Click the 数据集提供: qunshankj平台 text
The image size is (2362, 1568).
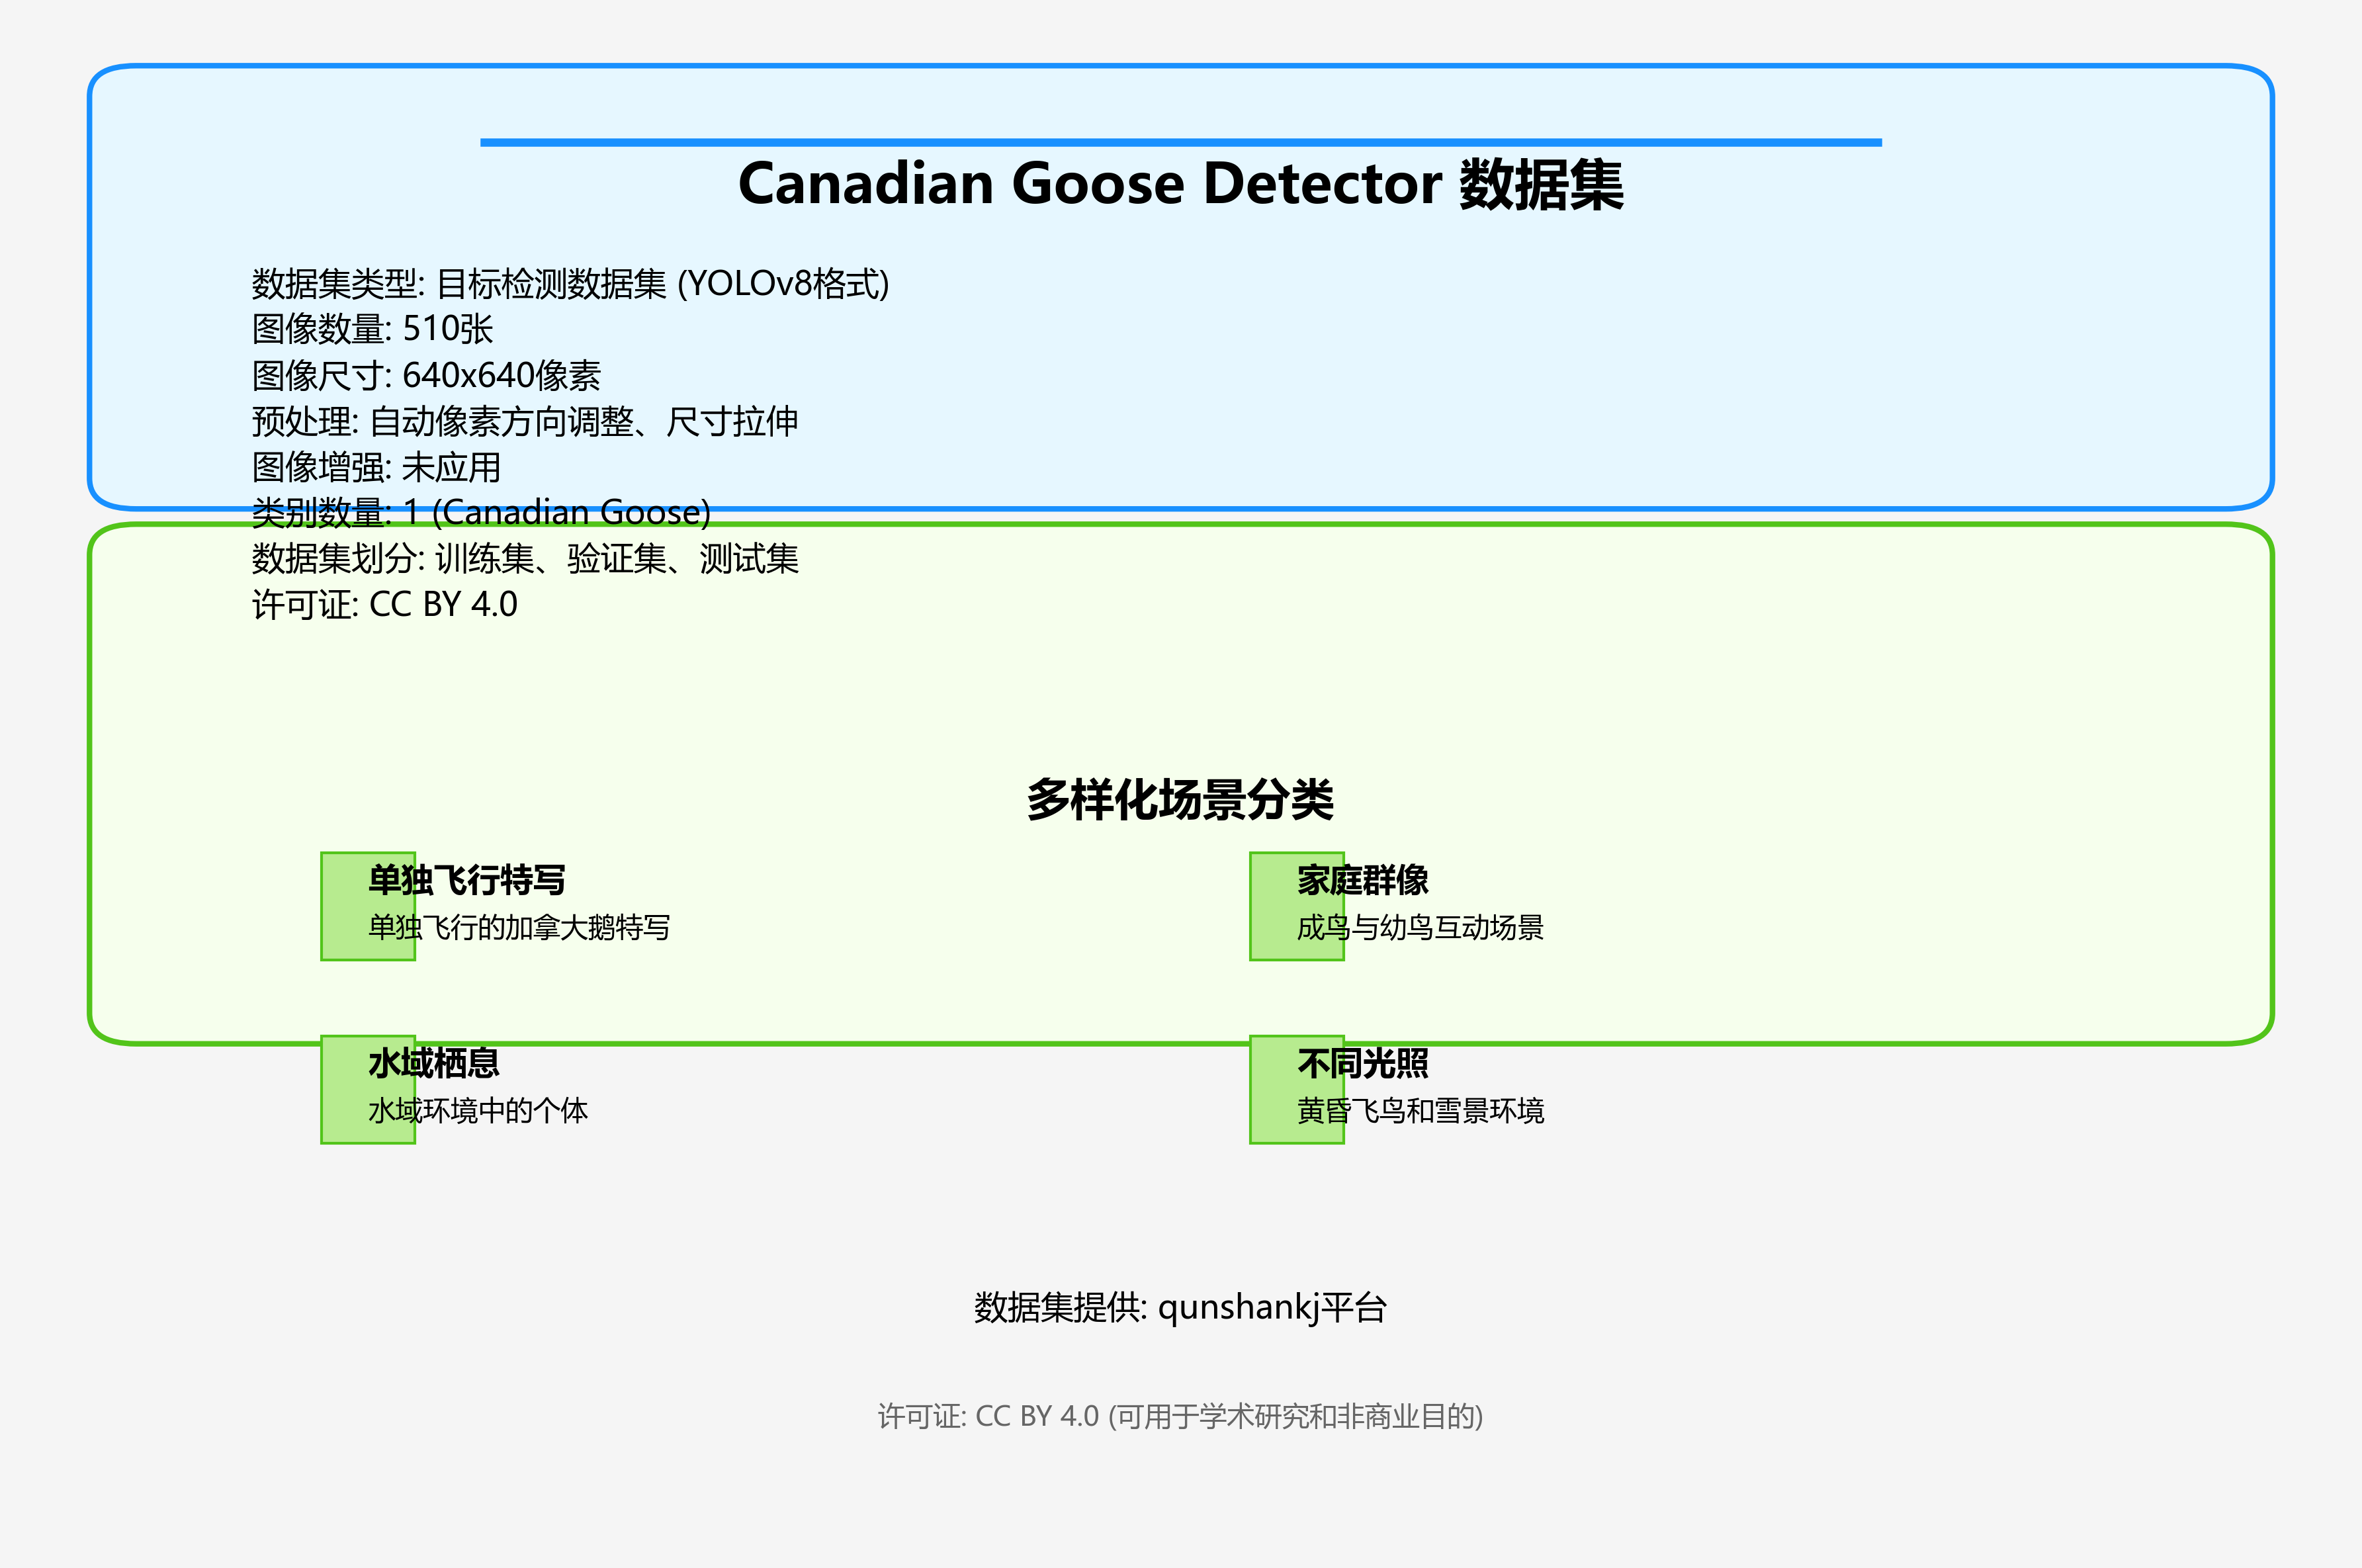[x=1180, y=1307]
